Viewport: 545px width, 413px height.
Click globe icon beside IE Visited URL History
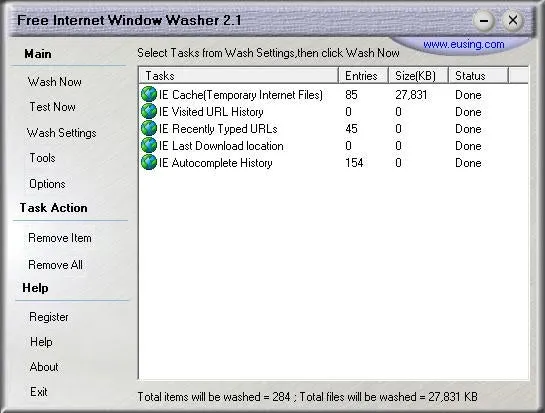point(149,111)
